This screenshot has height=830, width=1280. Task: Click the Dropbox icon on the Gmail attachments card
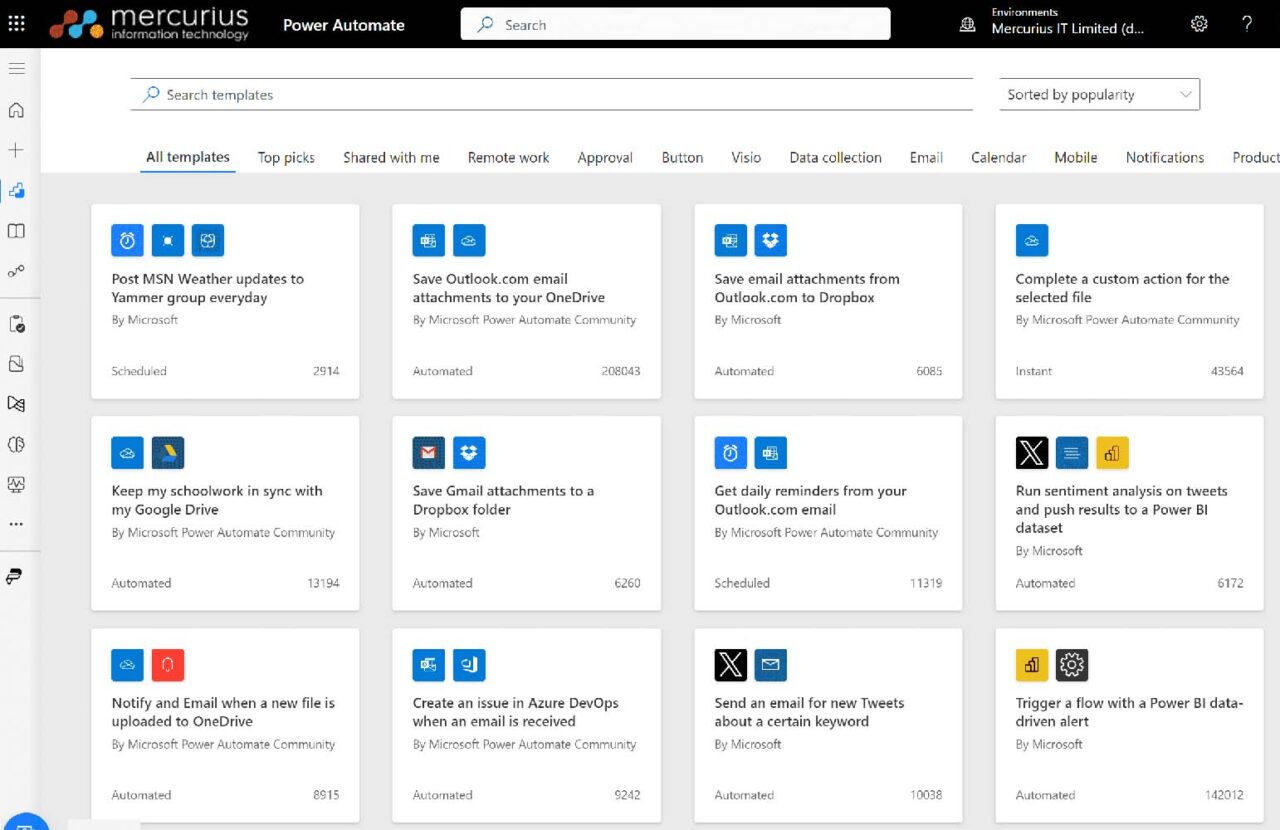pos(469,452)
